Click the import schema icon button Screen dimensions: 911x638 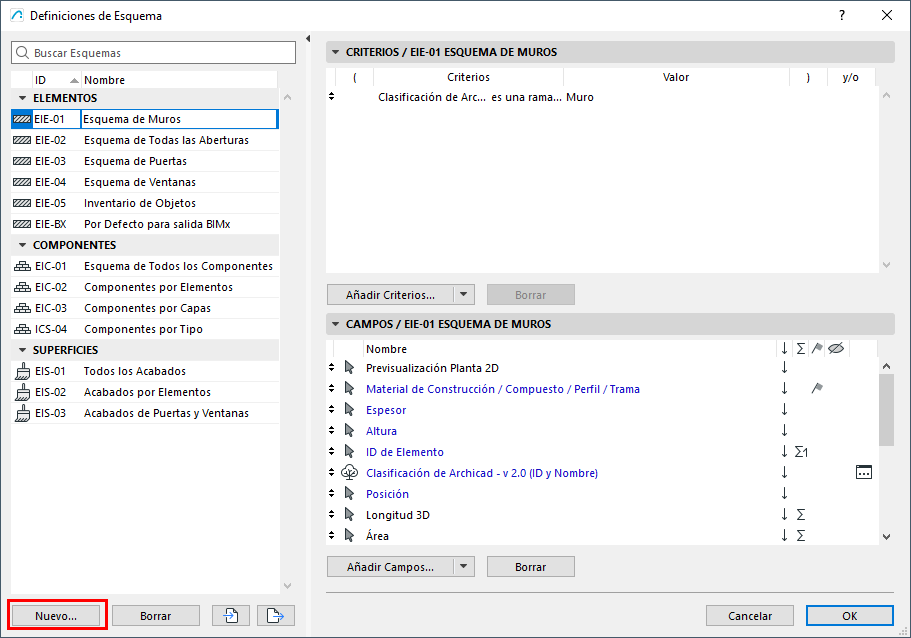[x=231, y=615]
